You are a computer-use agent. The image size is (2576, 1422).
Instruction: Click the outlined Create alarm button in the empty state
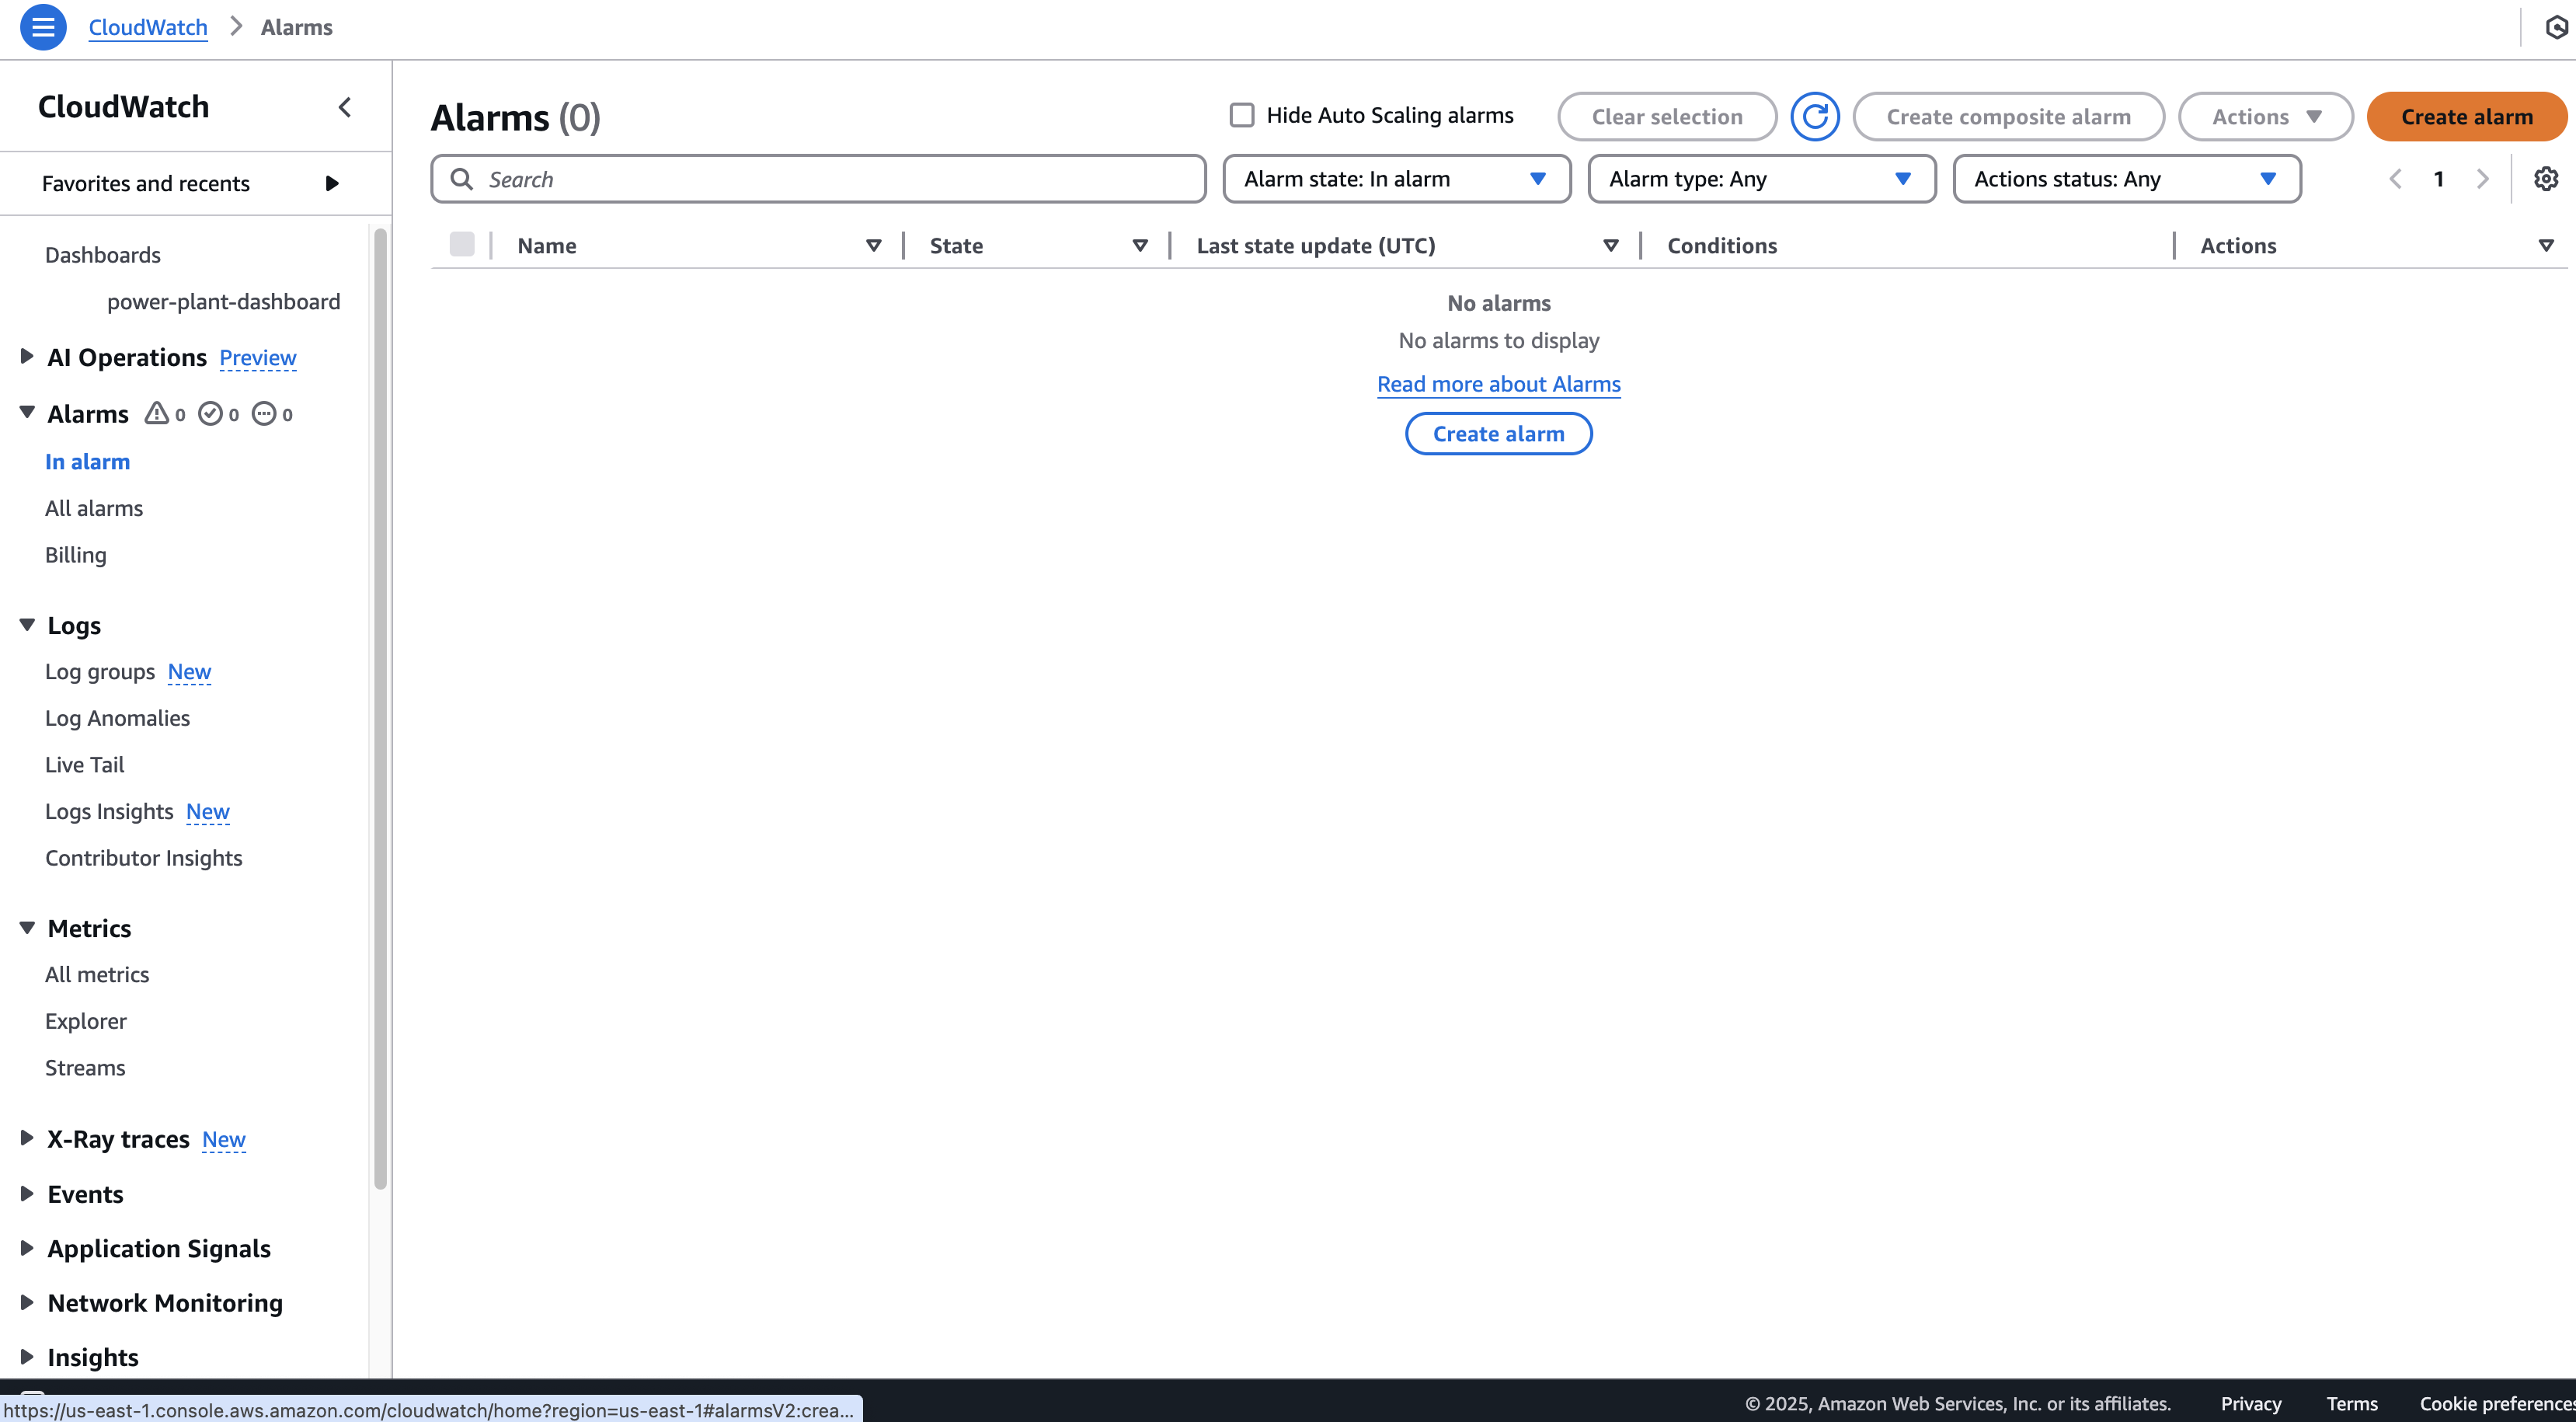coord(1499,434)
